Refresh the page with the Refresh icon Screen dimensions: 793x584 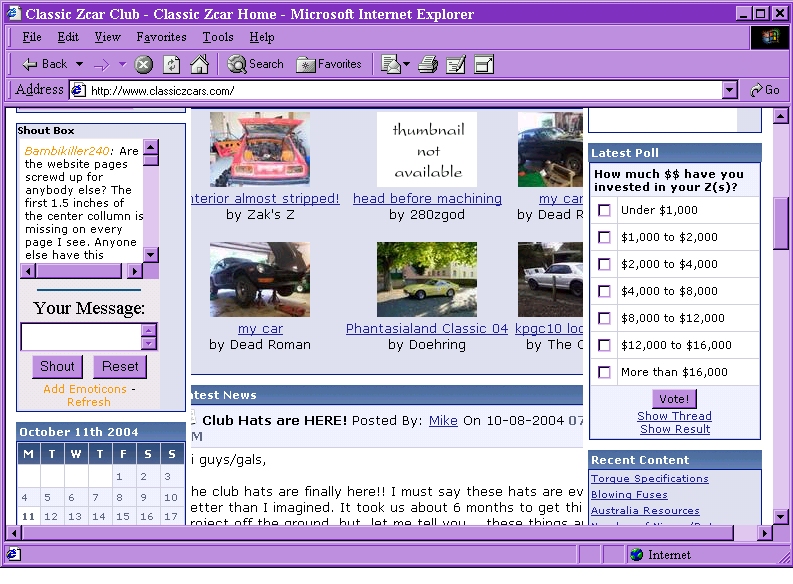171,65
